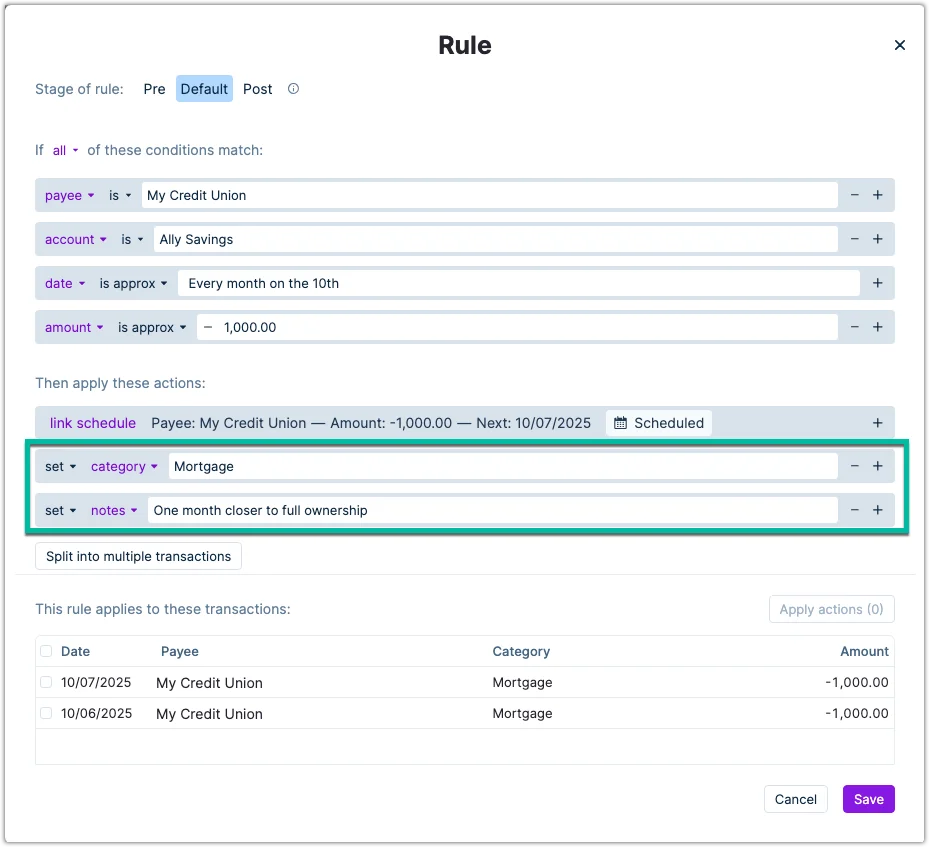Click Split into multiple transactions
The width and height of the screenshot is (929, 847).
[138, 556]
